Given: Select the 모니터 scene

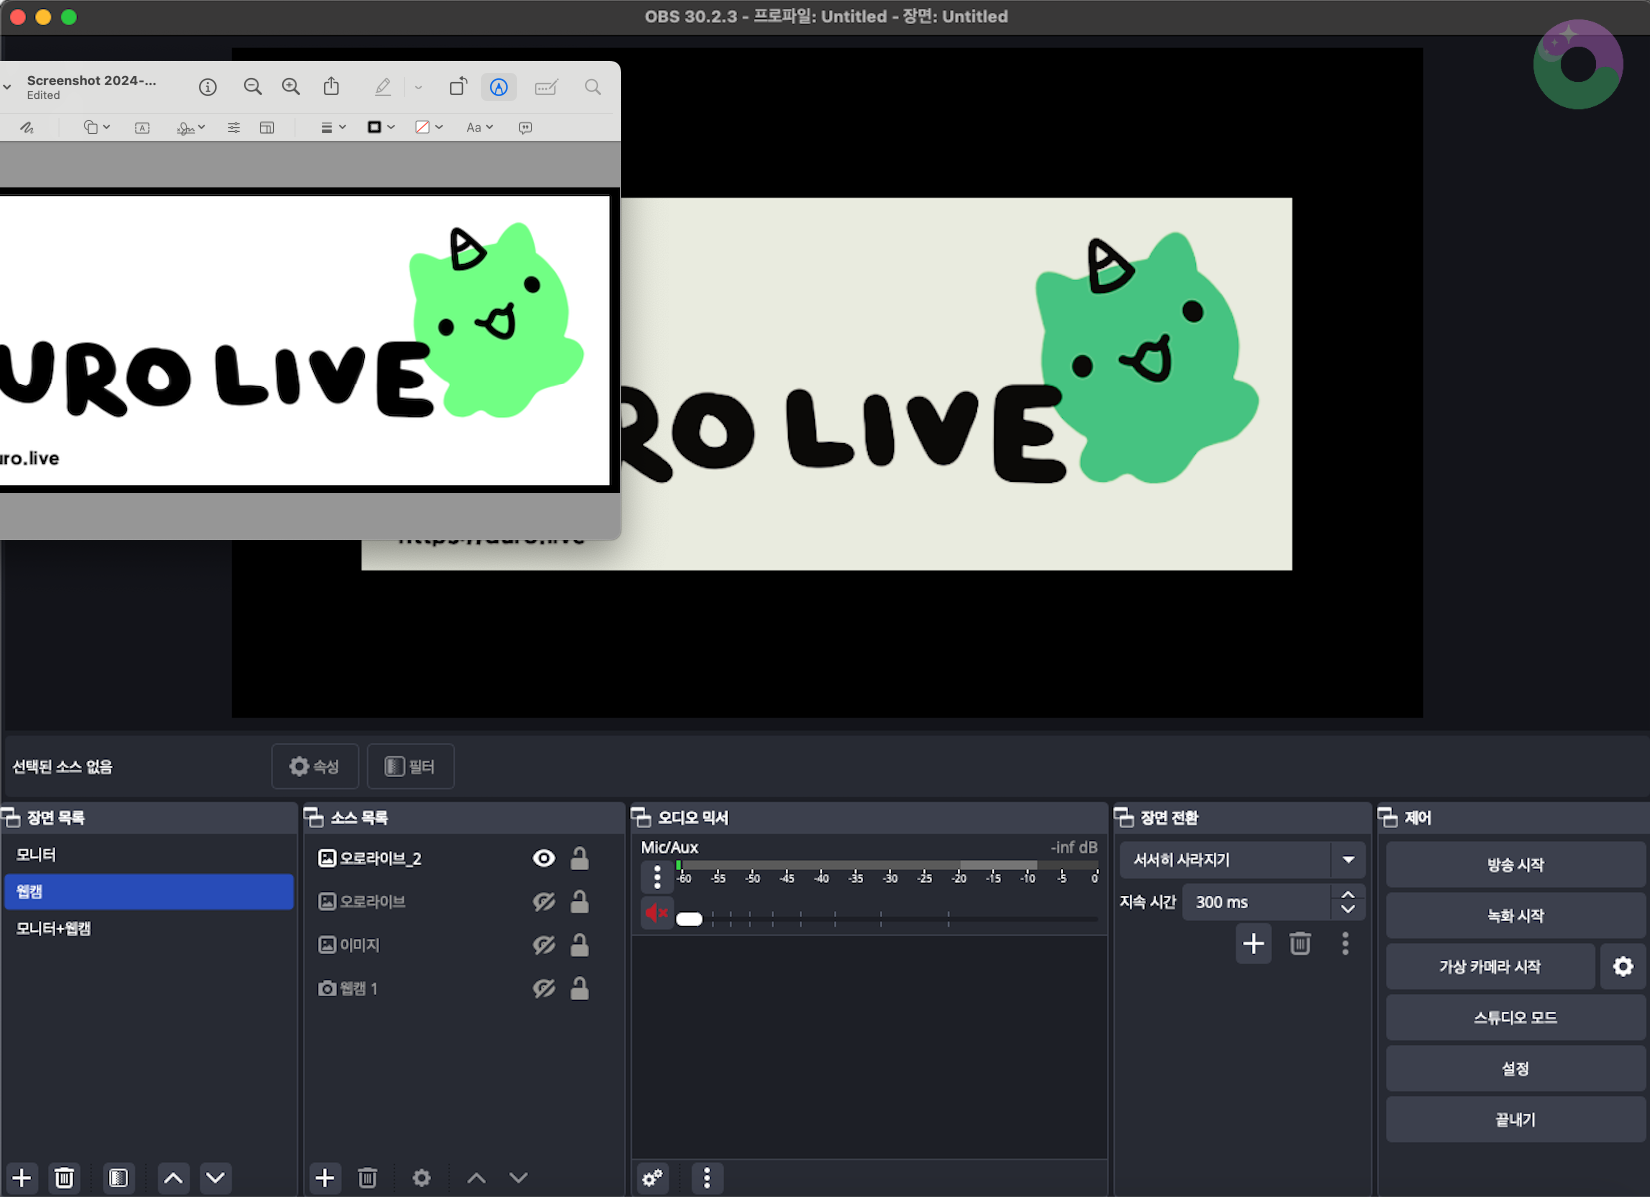Looking at the screenshot, I should click(x=149, y=854).
